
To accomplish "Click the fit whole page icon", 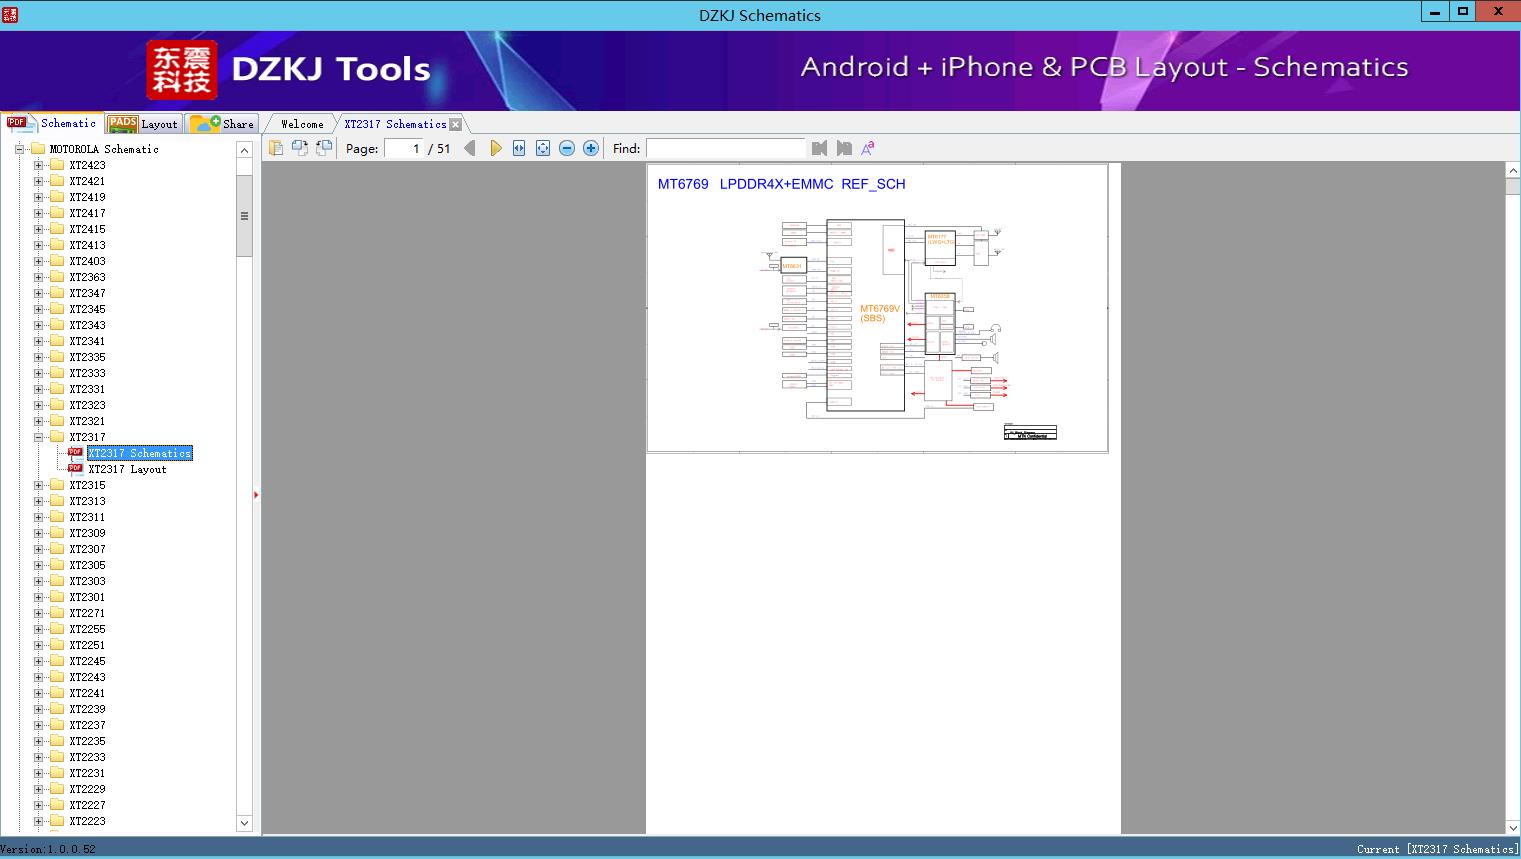I will coord(543,148).
